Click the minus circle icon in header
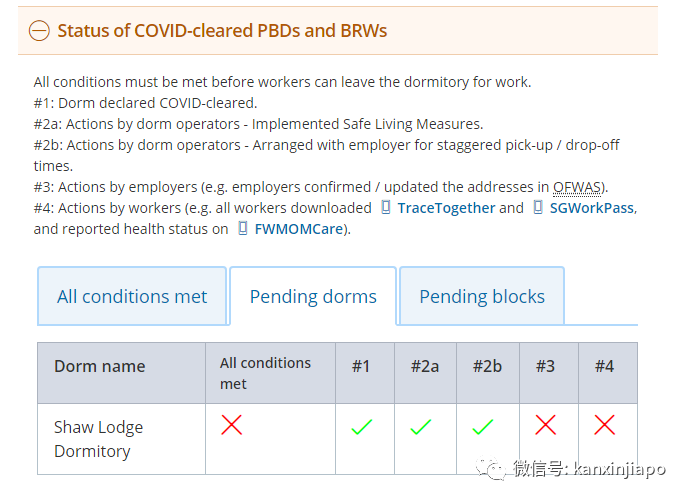This screenshot has height=500, width=687. [x=39, y=31]
